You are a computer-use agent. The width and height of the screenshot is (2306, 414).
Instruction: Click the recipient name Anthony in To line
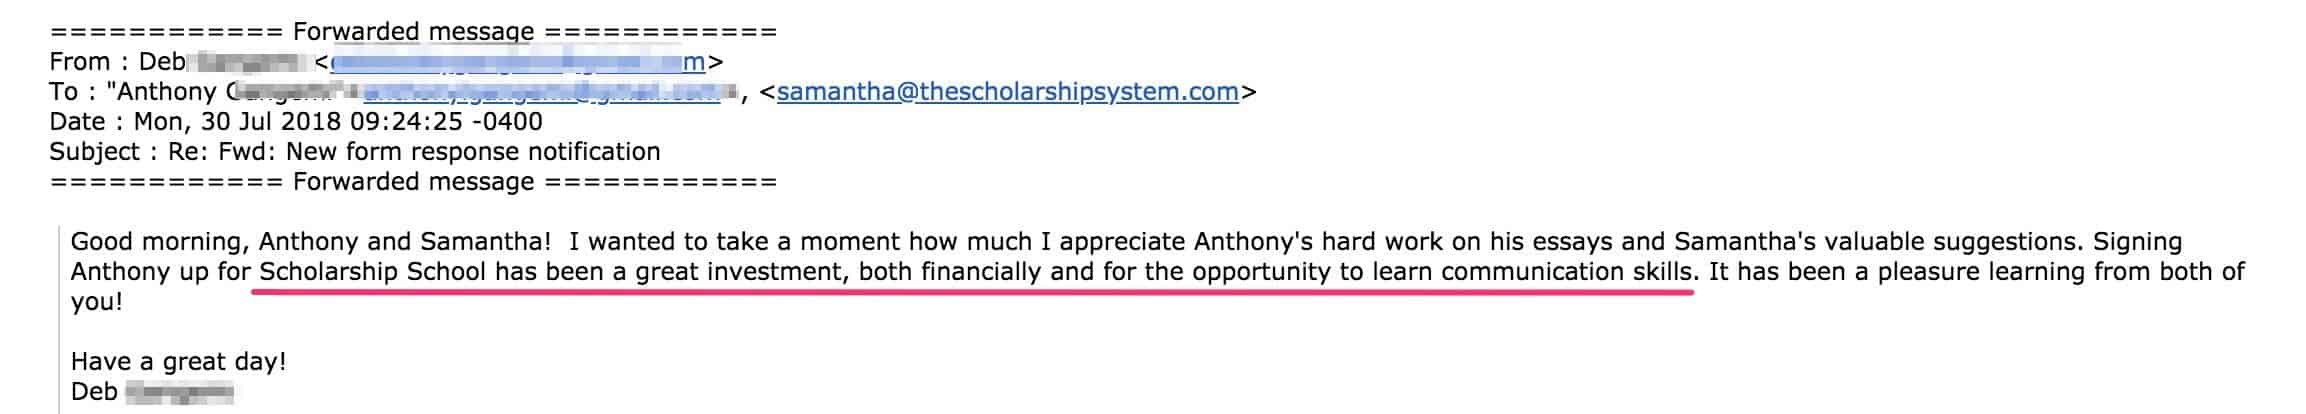tap(167, 92)
